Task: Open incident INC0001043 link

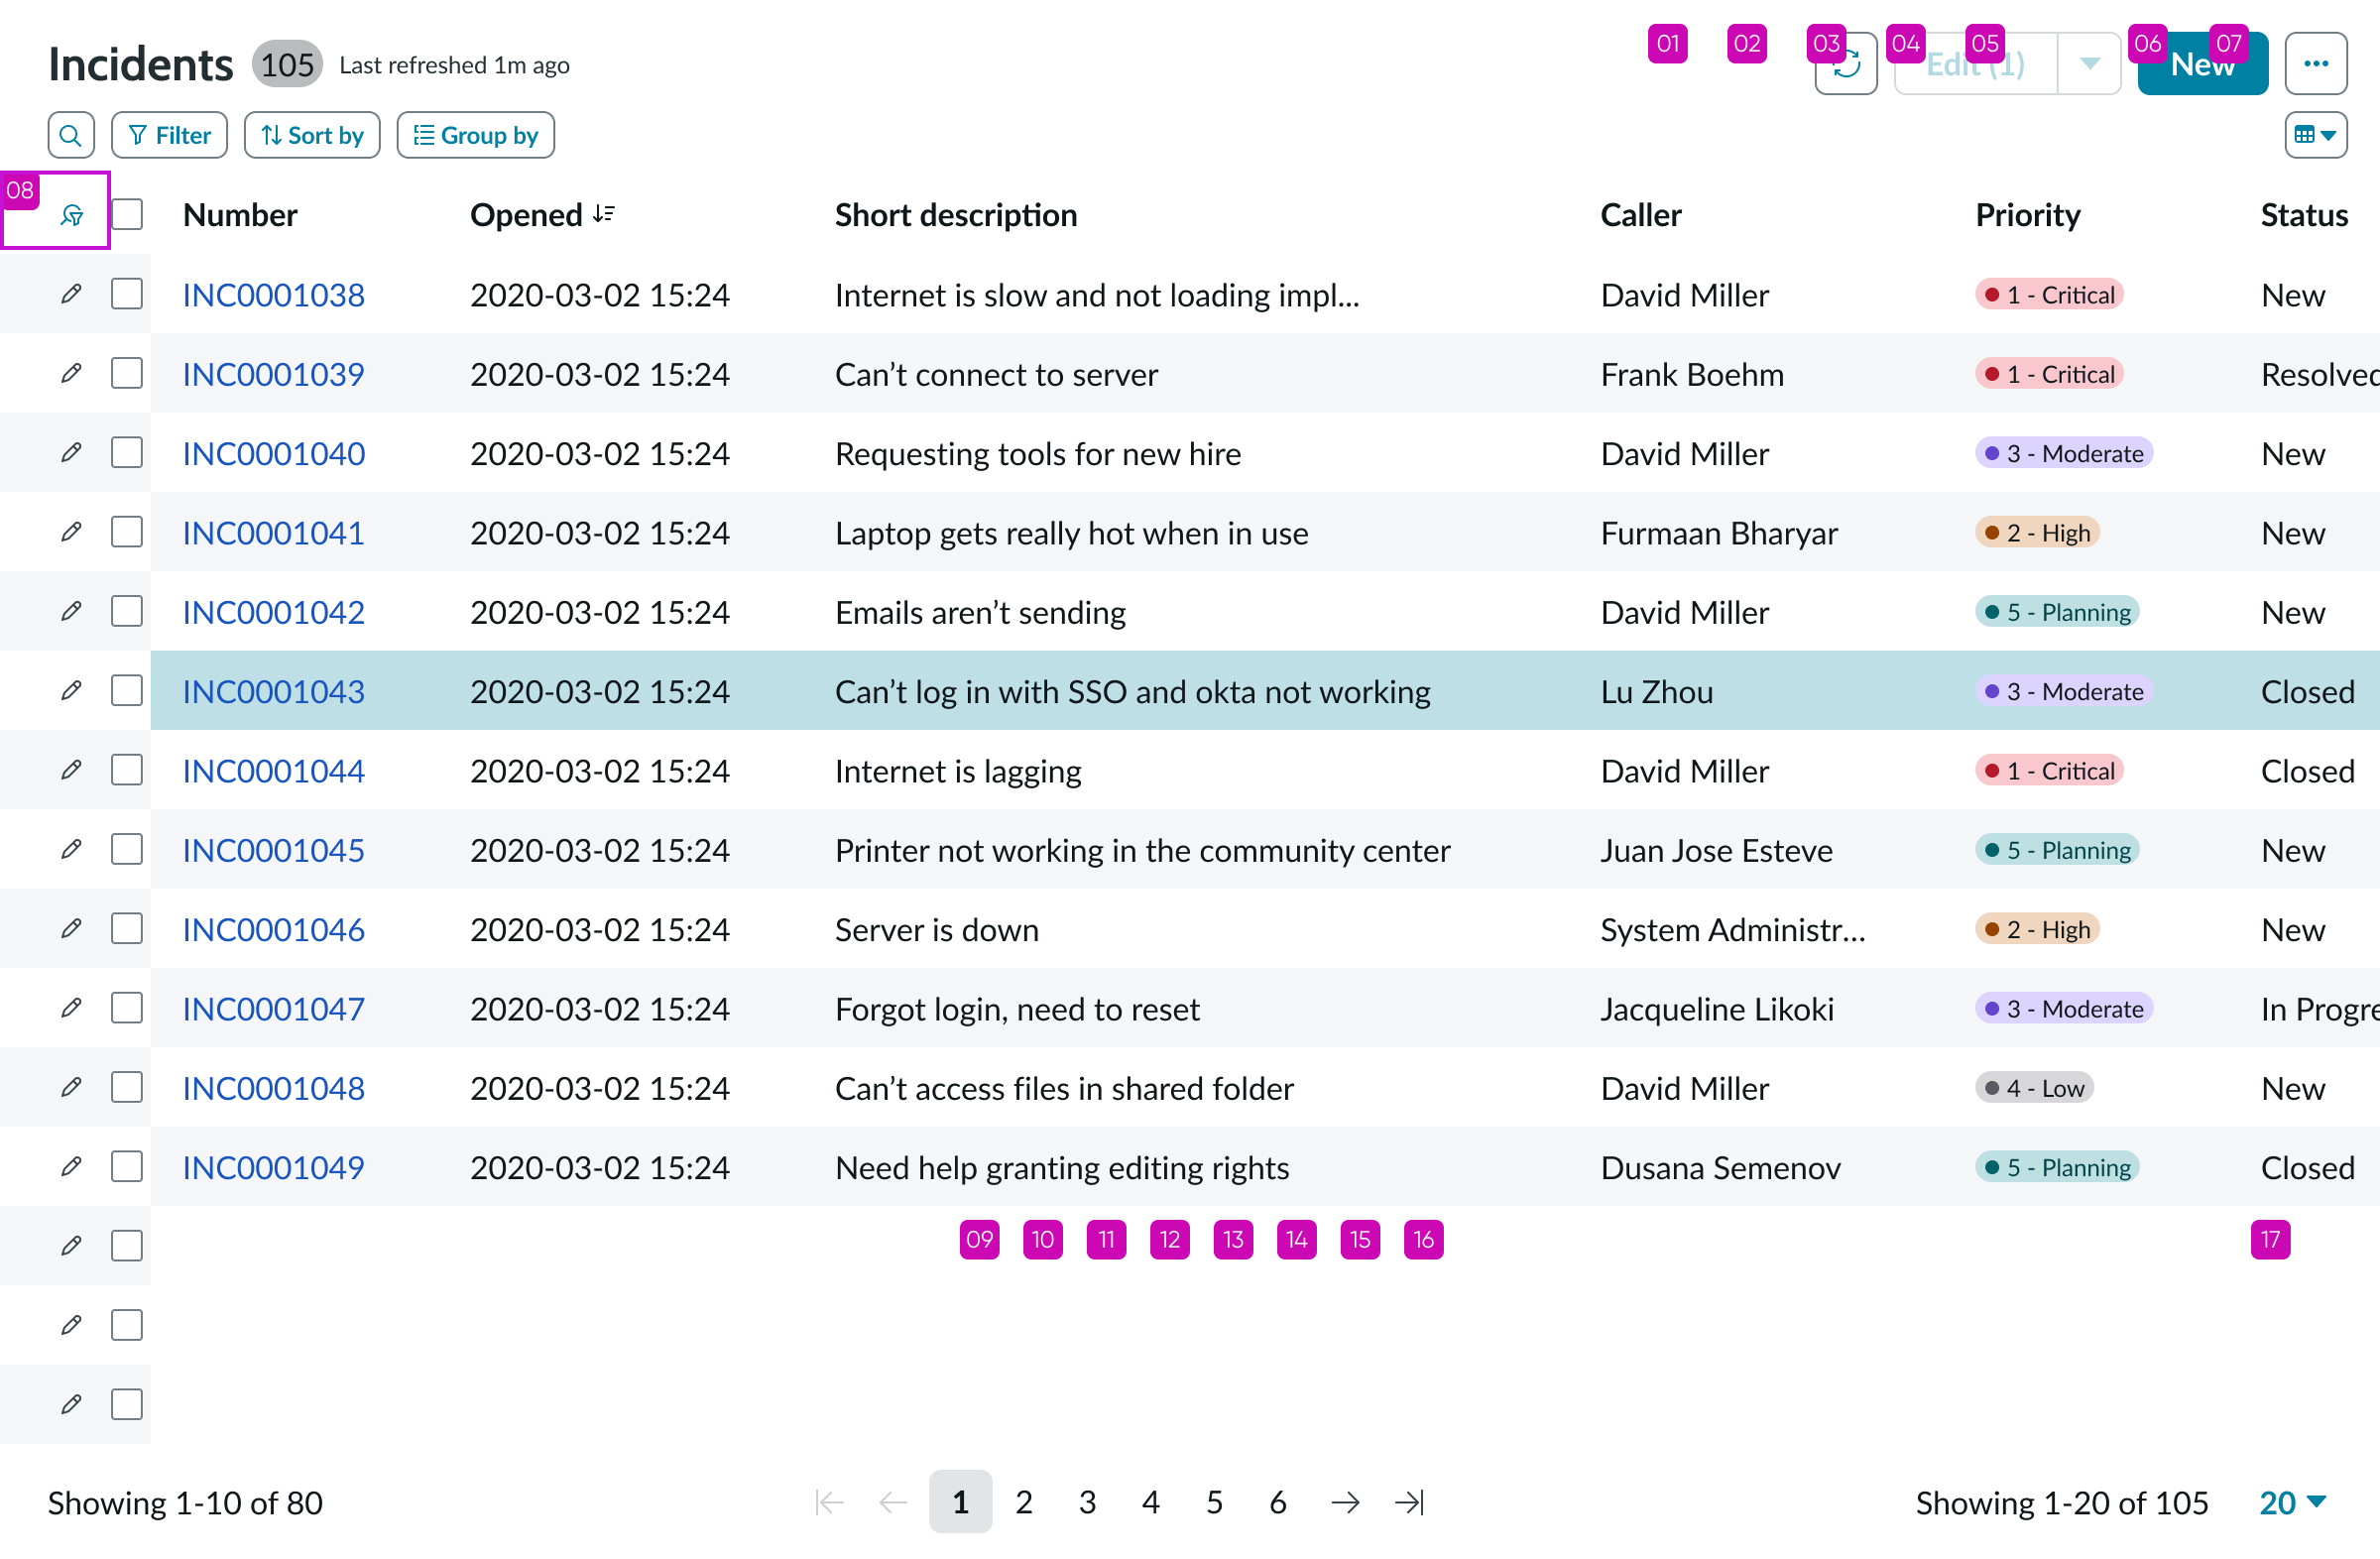Action: pos(273,690)
